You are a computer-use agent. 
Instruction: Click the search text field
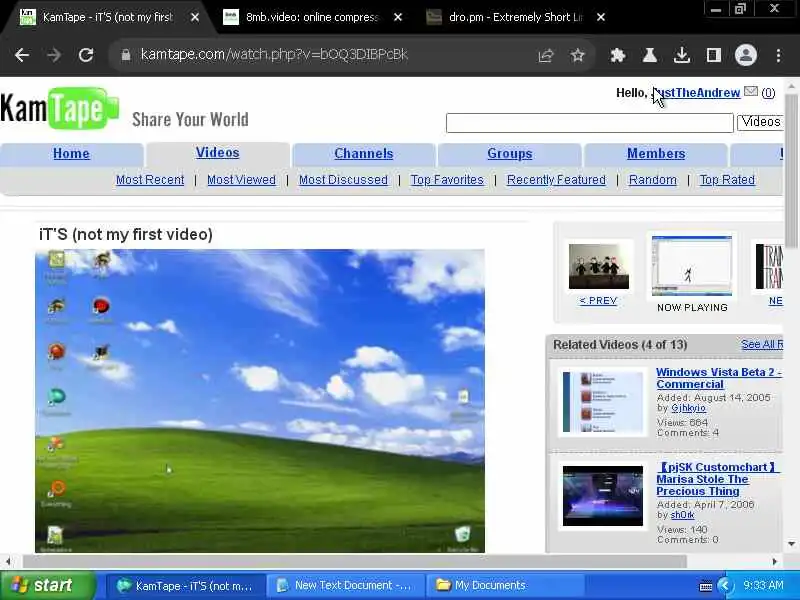point(589,123)
